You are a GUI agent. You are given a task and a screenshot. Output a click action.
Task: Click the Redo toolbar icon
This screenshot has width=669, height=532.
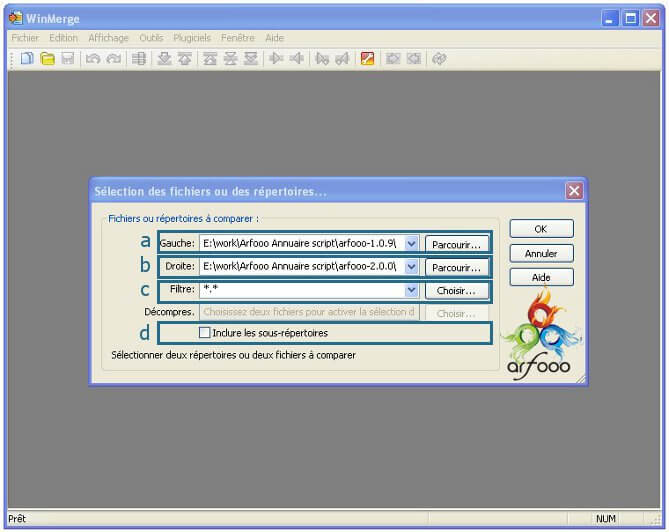(x=113, y=59)
